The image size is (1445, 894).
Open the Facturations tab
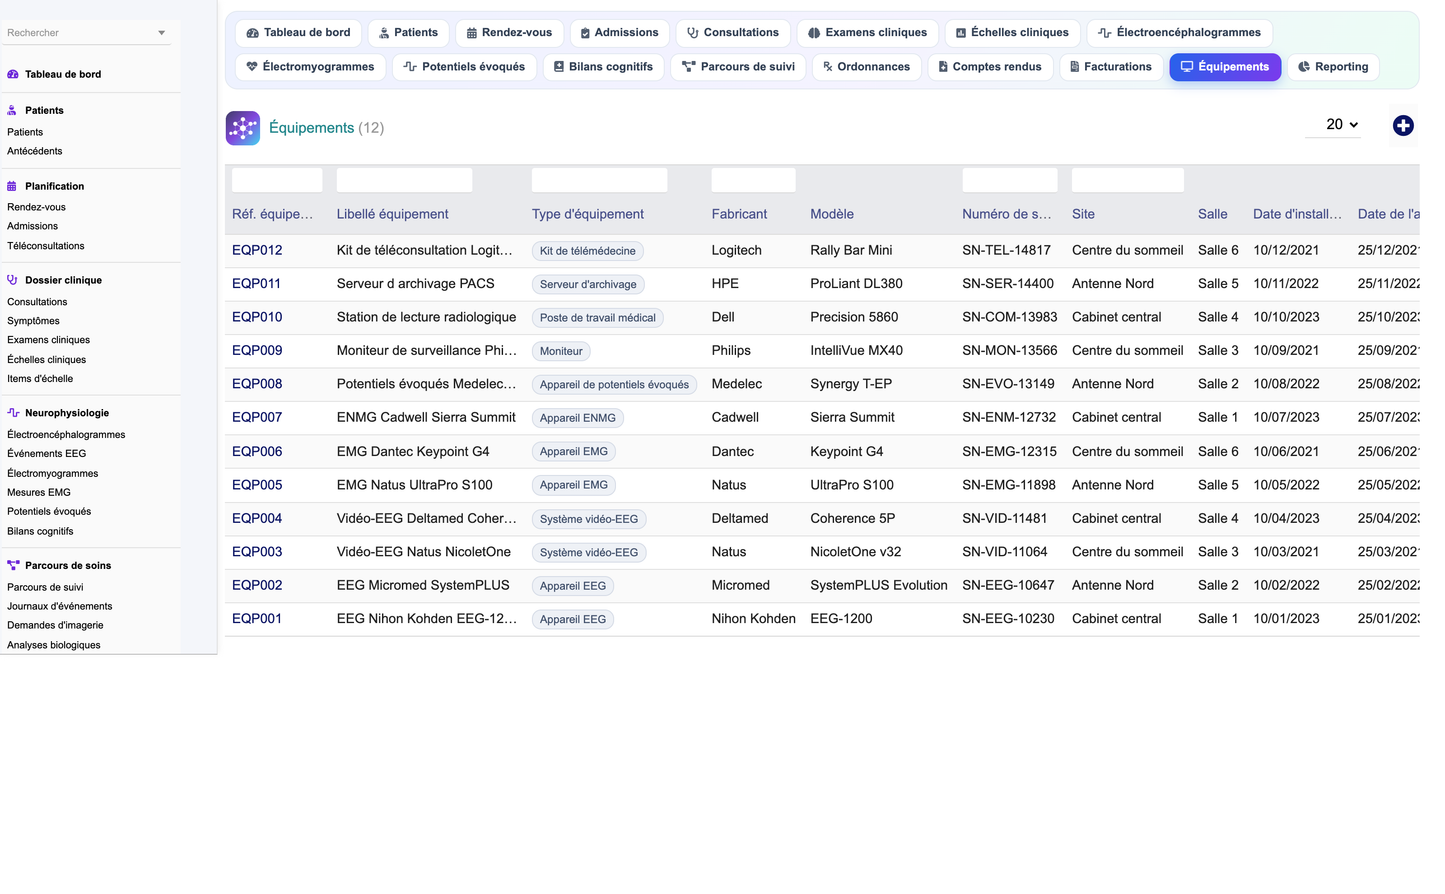(1111, 67)
